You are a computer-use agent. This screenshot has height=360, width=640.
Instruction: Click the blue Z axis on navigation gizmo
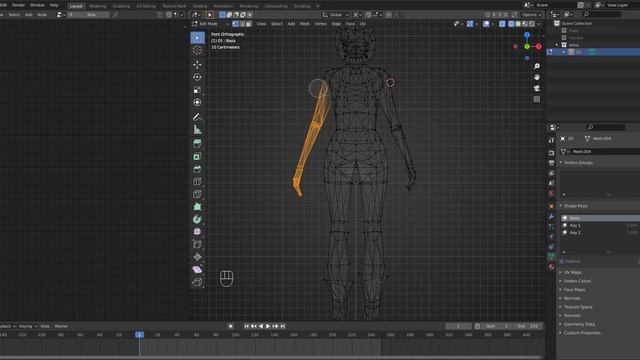tap(527, 36)
